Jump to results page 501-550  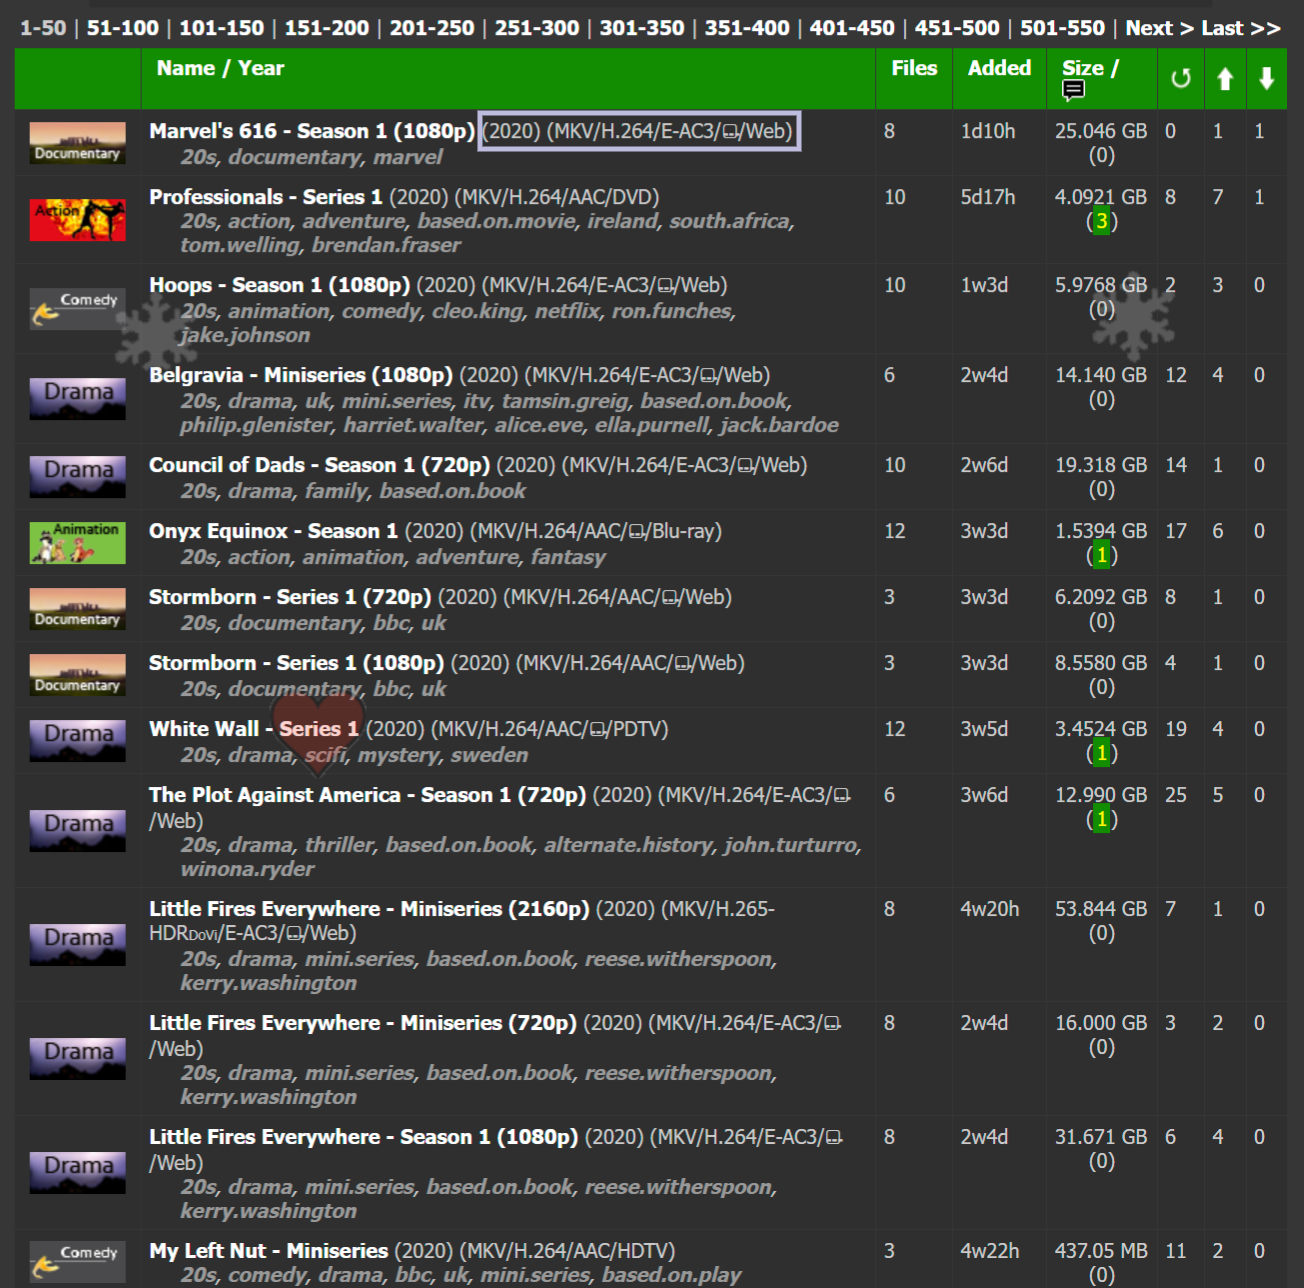1062,28
